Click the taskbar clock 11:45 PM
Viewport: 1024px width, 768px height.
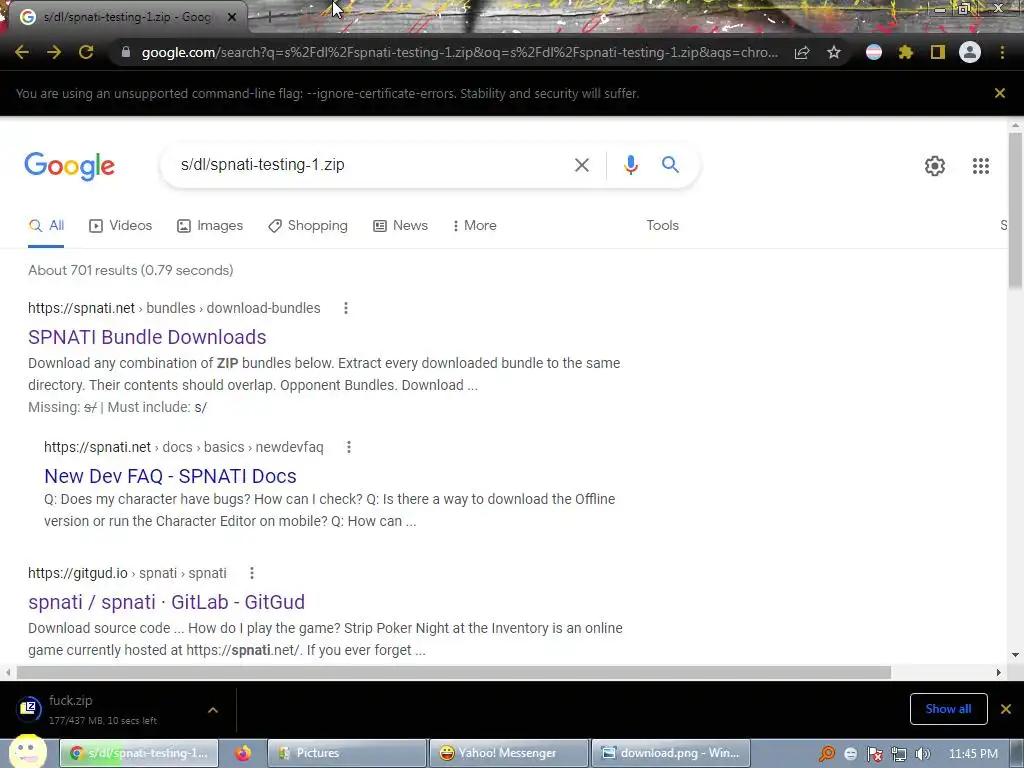pyautogui.click(x=973, y=754)
